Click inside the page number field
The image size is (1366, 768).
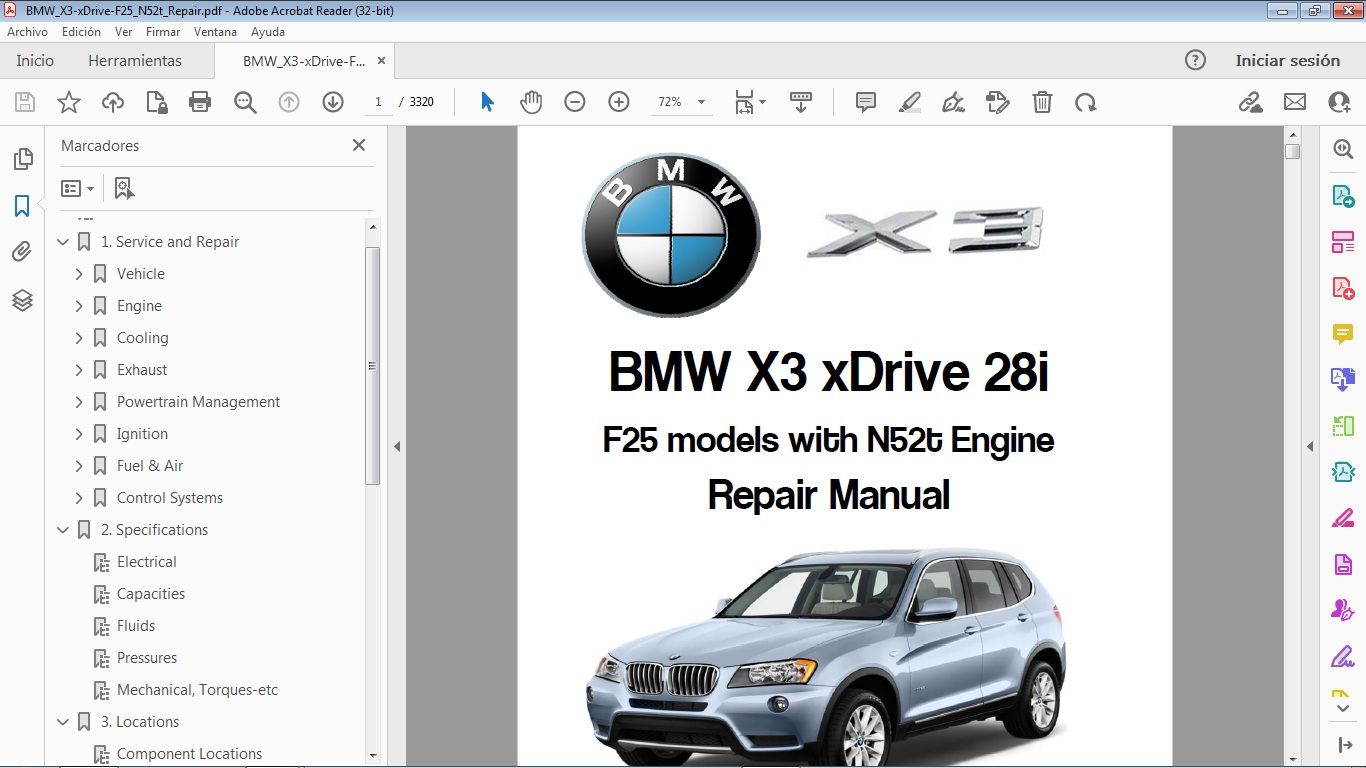(378, 101)
